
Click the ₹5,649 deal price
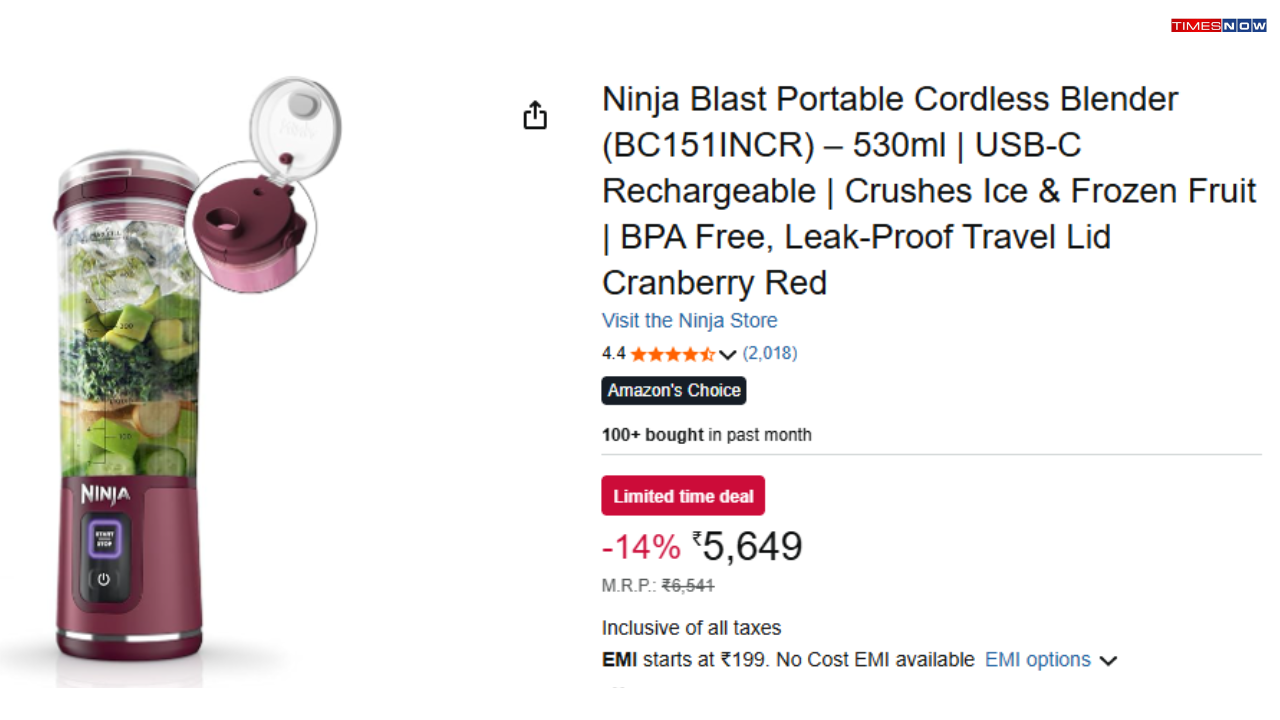click(748, 546)
